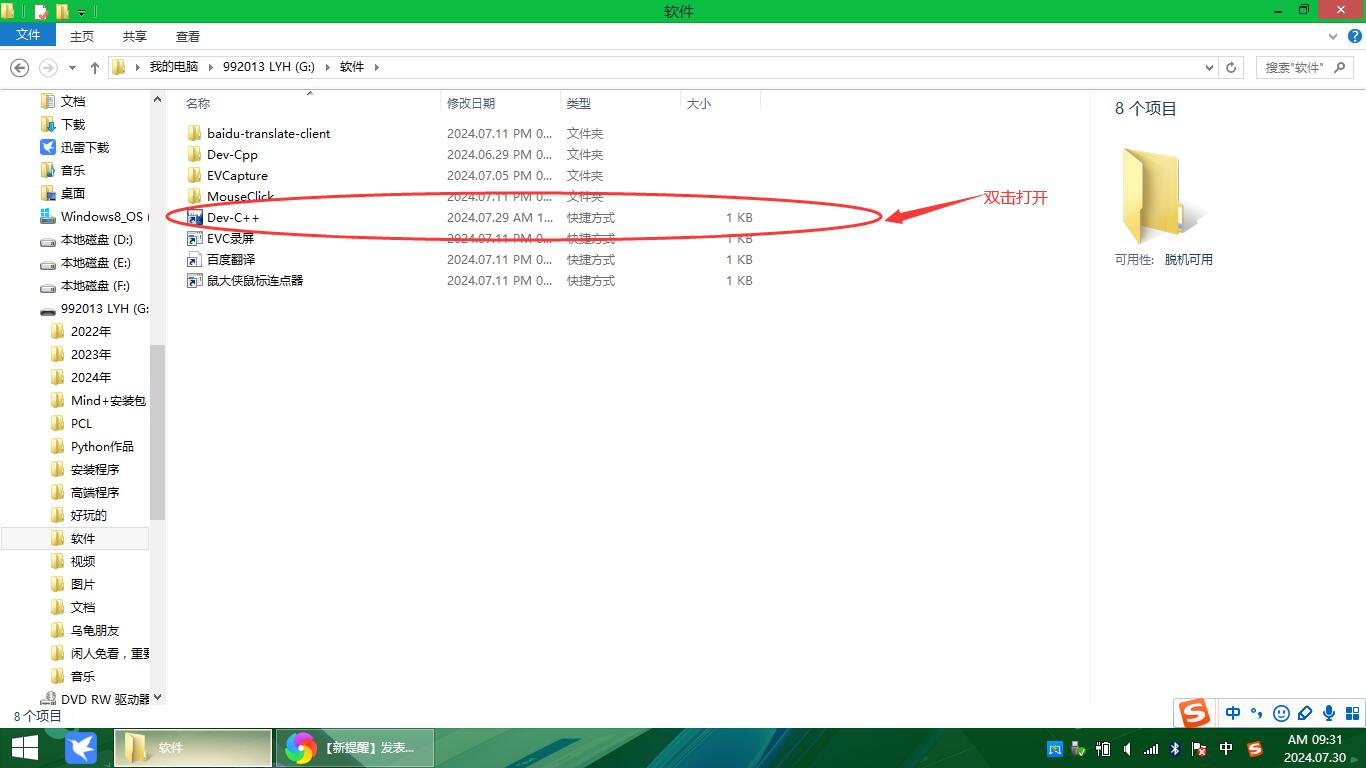Click the 搜索"软件" search box

pos(1304,67)
